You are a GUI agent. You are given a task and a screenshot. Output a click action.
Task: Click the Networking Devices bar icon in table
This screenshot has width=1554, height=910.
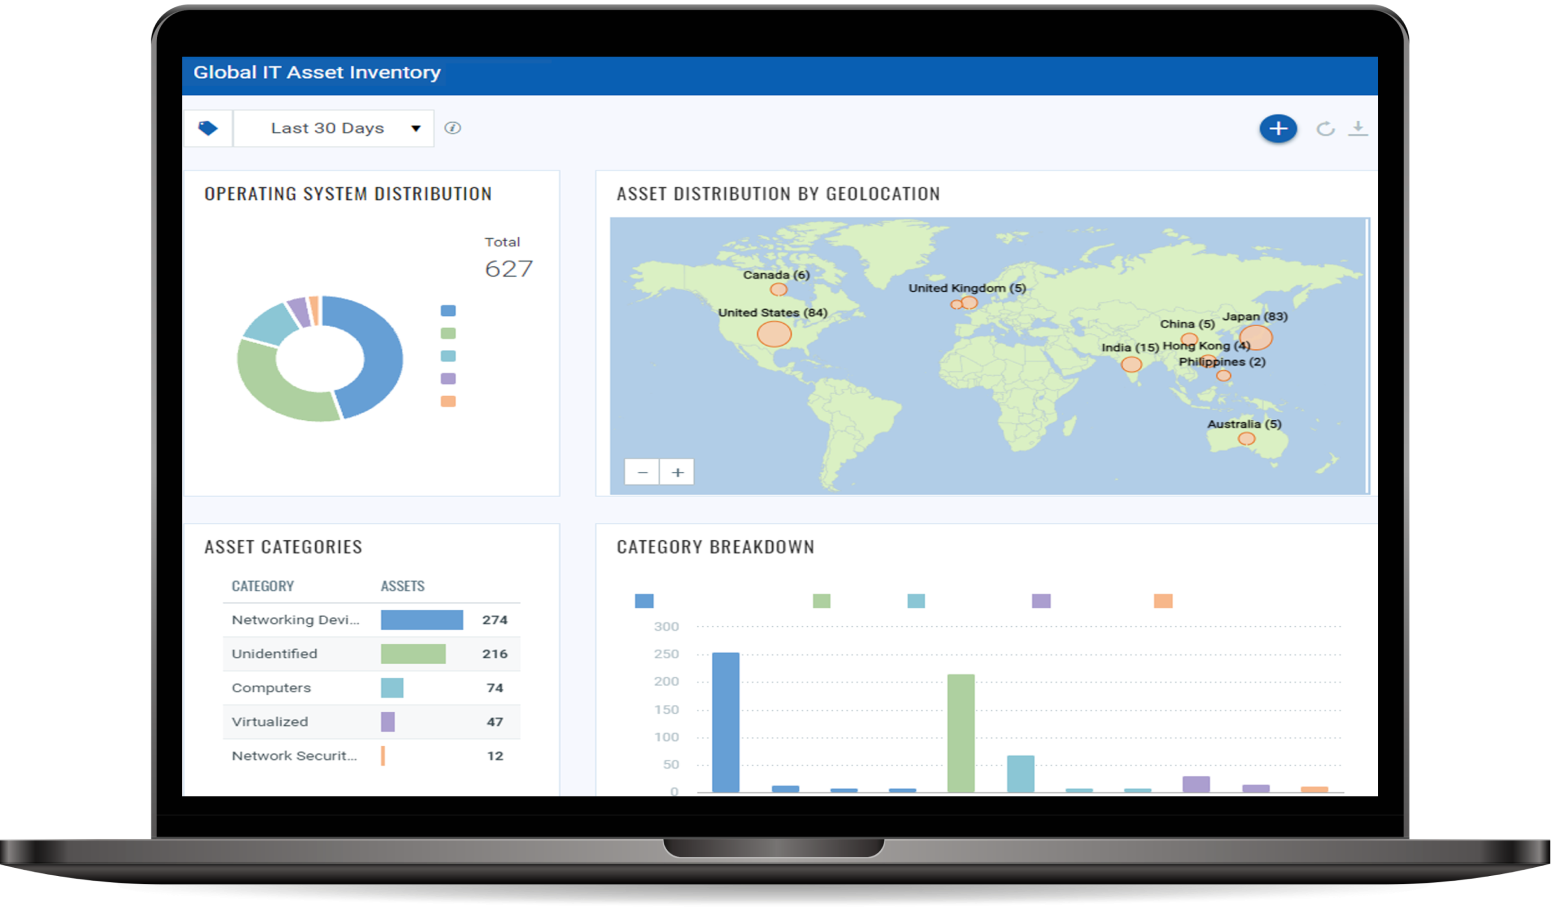(x=421, y=619)
